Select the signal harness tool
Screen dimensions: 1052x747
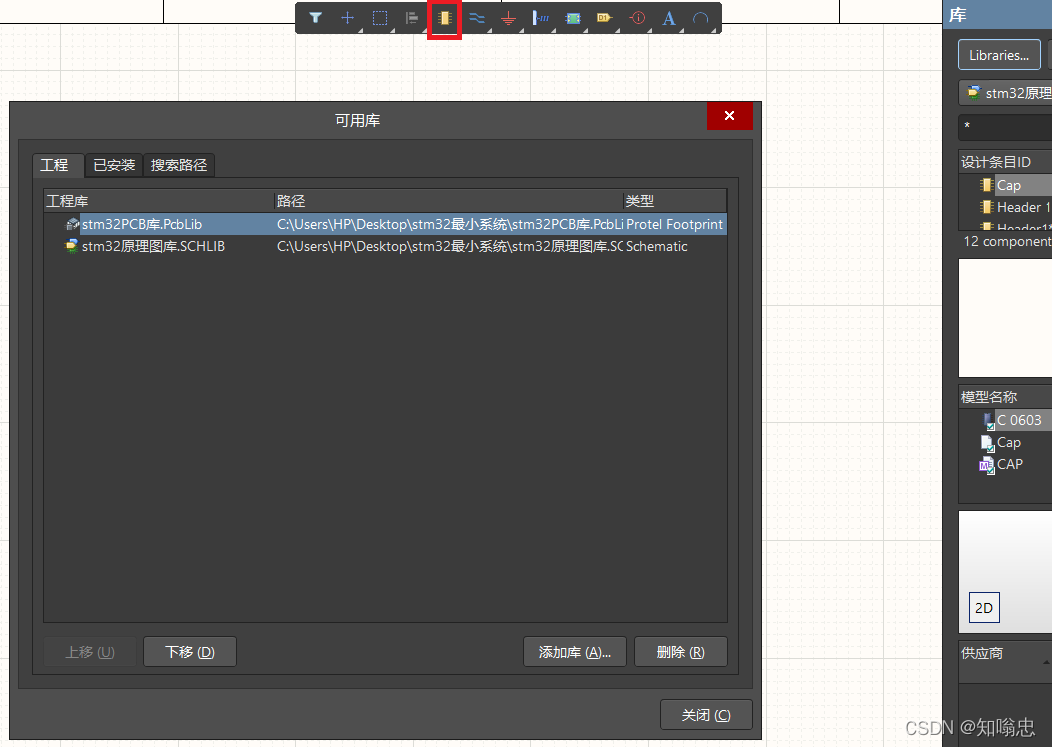[x=541, y=18]
